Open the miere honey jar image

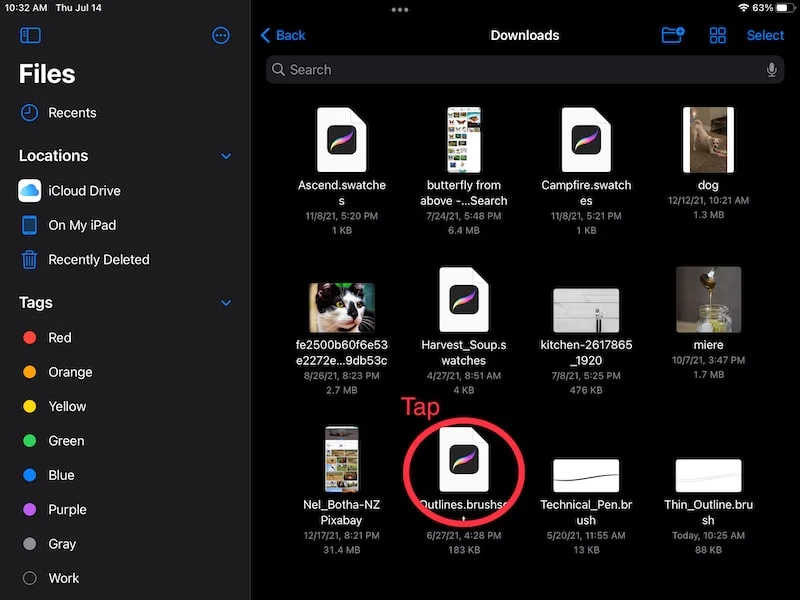click(708, 299)
